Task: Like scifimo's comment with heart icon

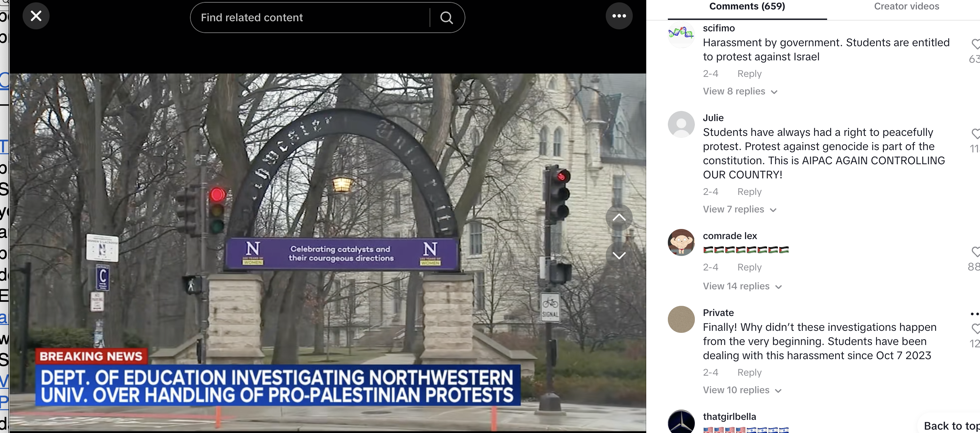Action: 975,45
